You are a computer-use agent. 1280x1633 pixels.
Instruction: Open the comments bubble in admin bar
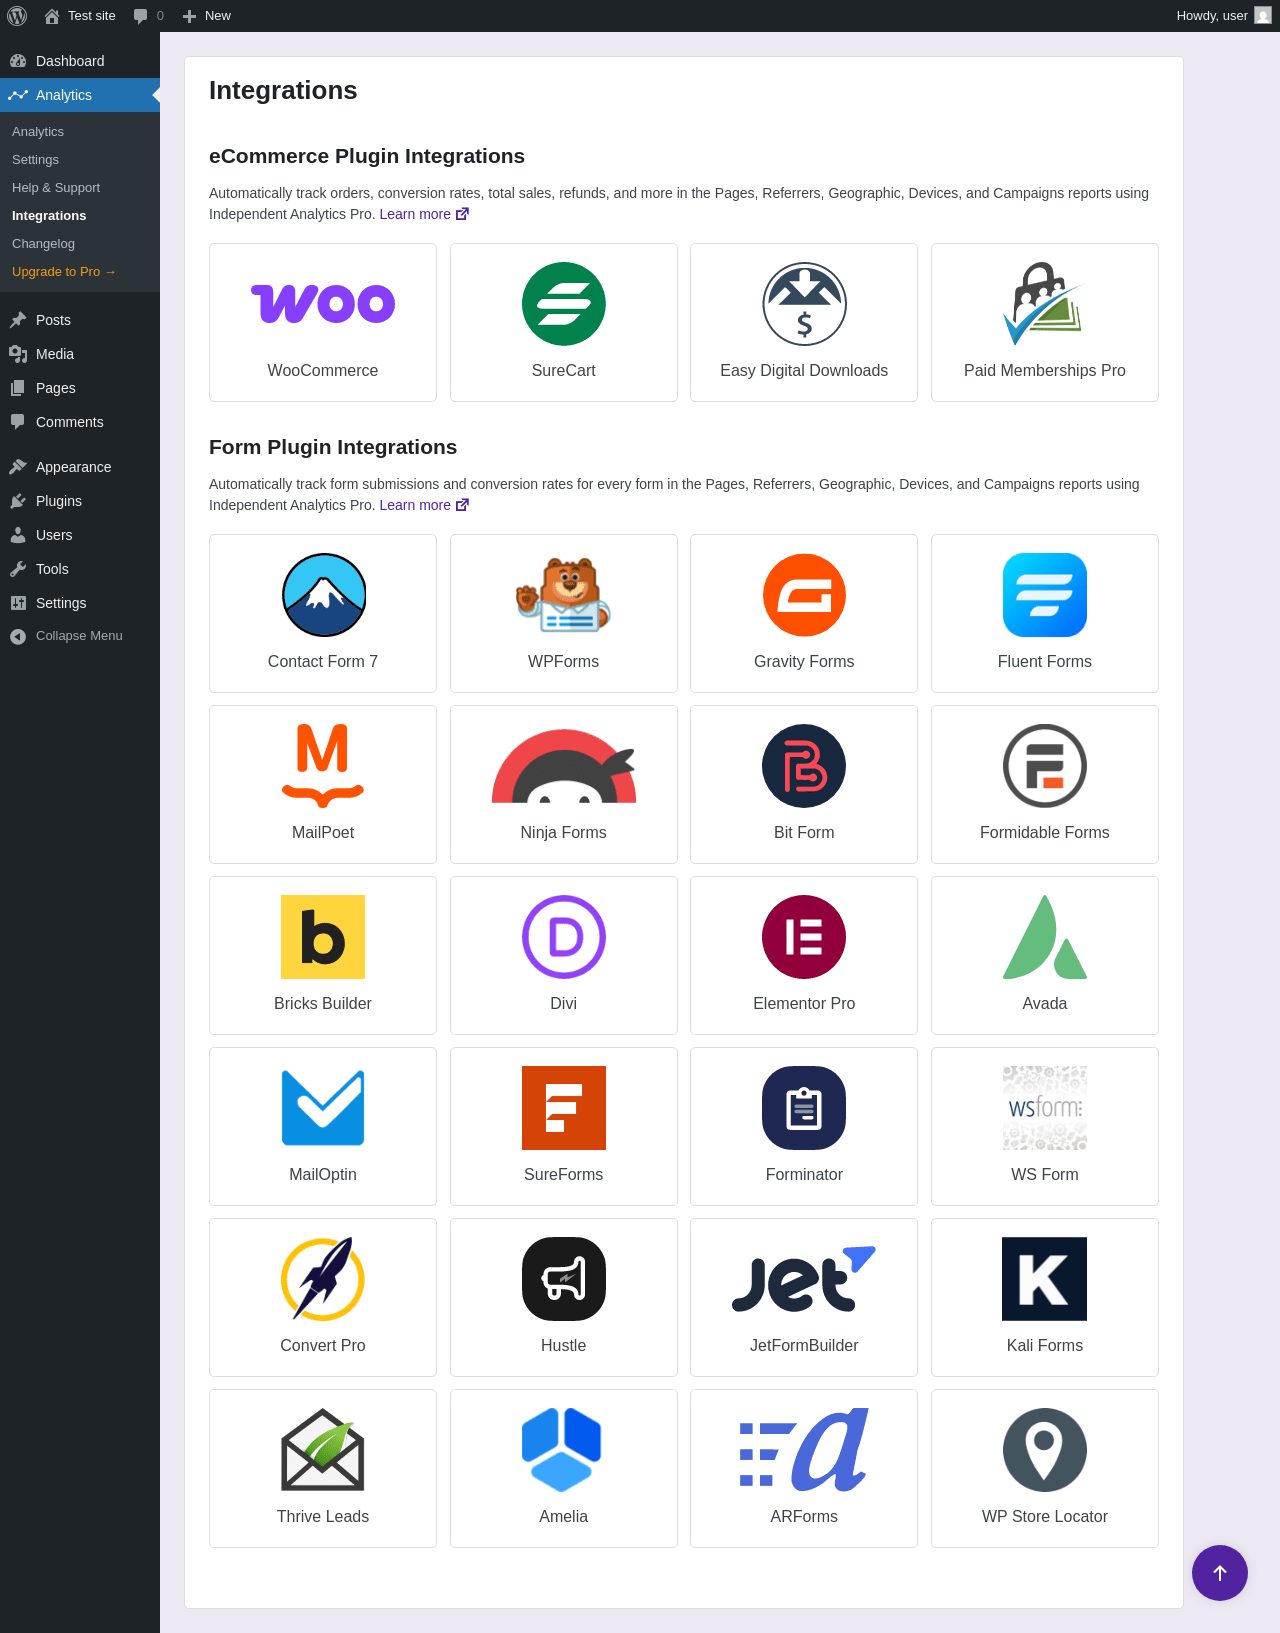click(x=148, y=16)
